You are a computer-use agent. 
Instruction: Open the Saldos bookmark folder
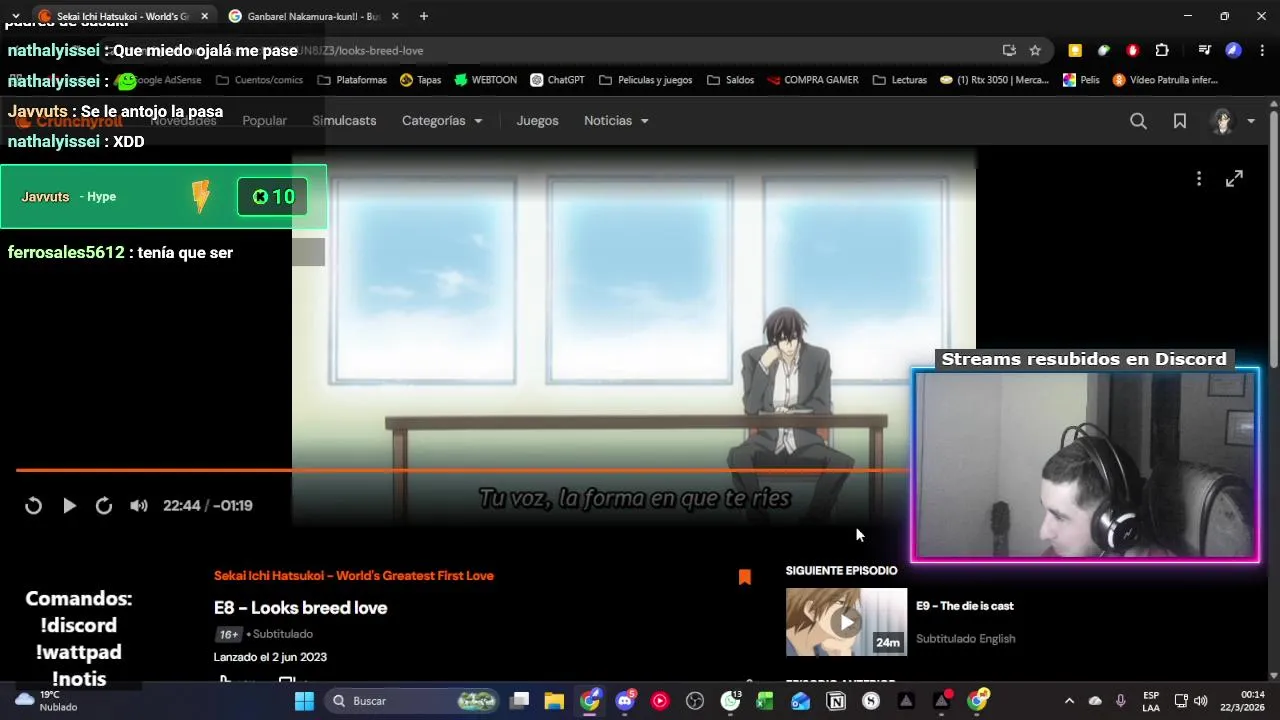[x=730, y=80]
